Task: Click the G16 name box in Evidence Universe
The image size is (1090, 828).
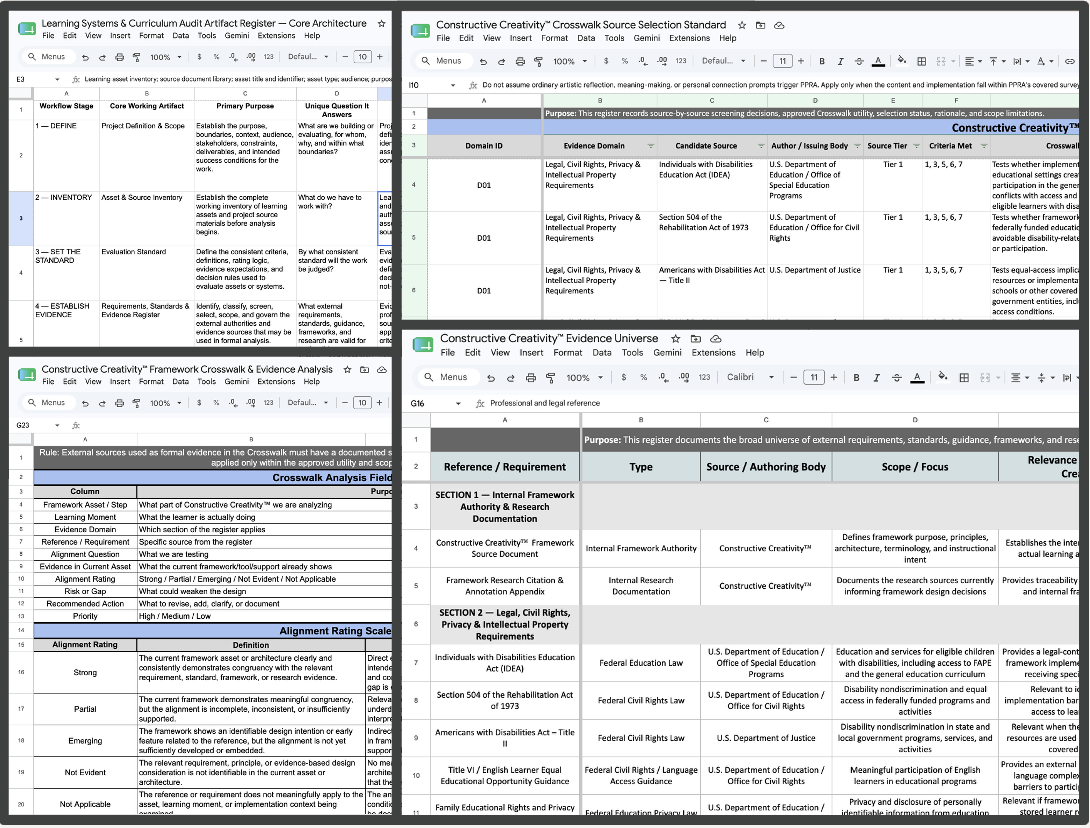Action: [435, 403]
